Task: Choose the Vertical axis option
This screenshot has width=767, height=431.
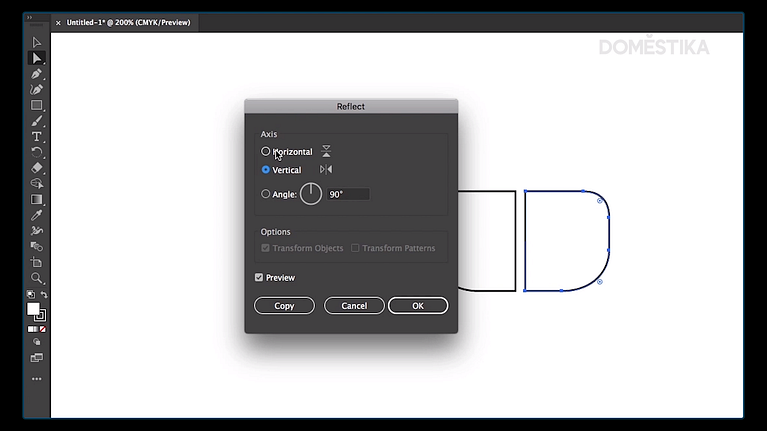Action: pos(266,170)
